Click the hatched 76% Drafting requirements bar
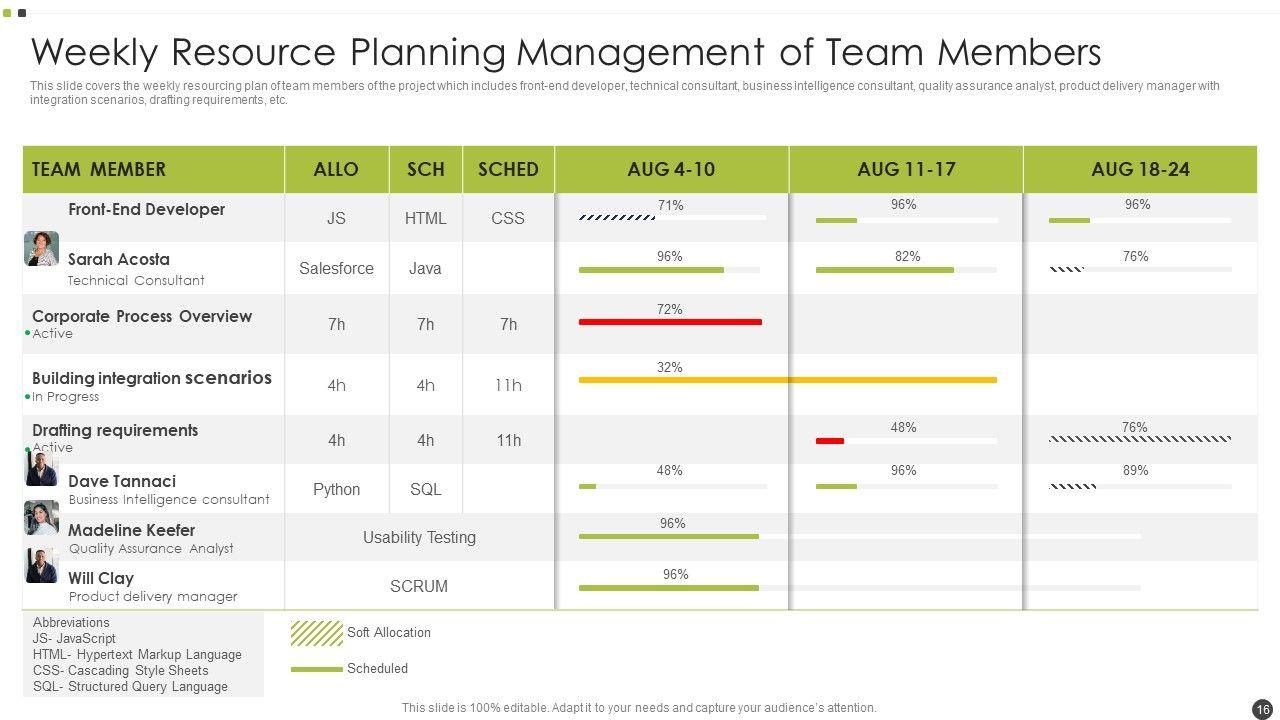Viewport: 1280px width, 720px height. click(x=1139, y=439)
